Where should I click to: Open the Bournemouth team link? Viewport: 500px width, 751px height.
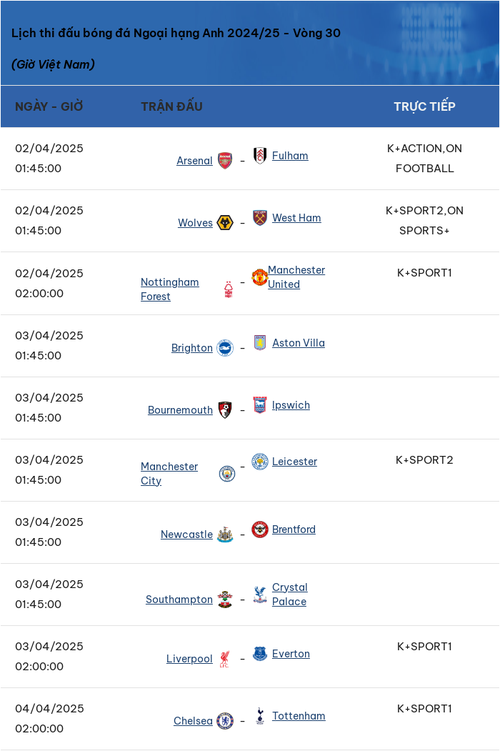click(x=180, y=410)
